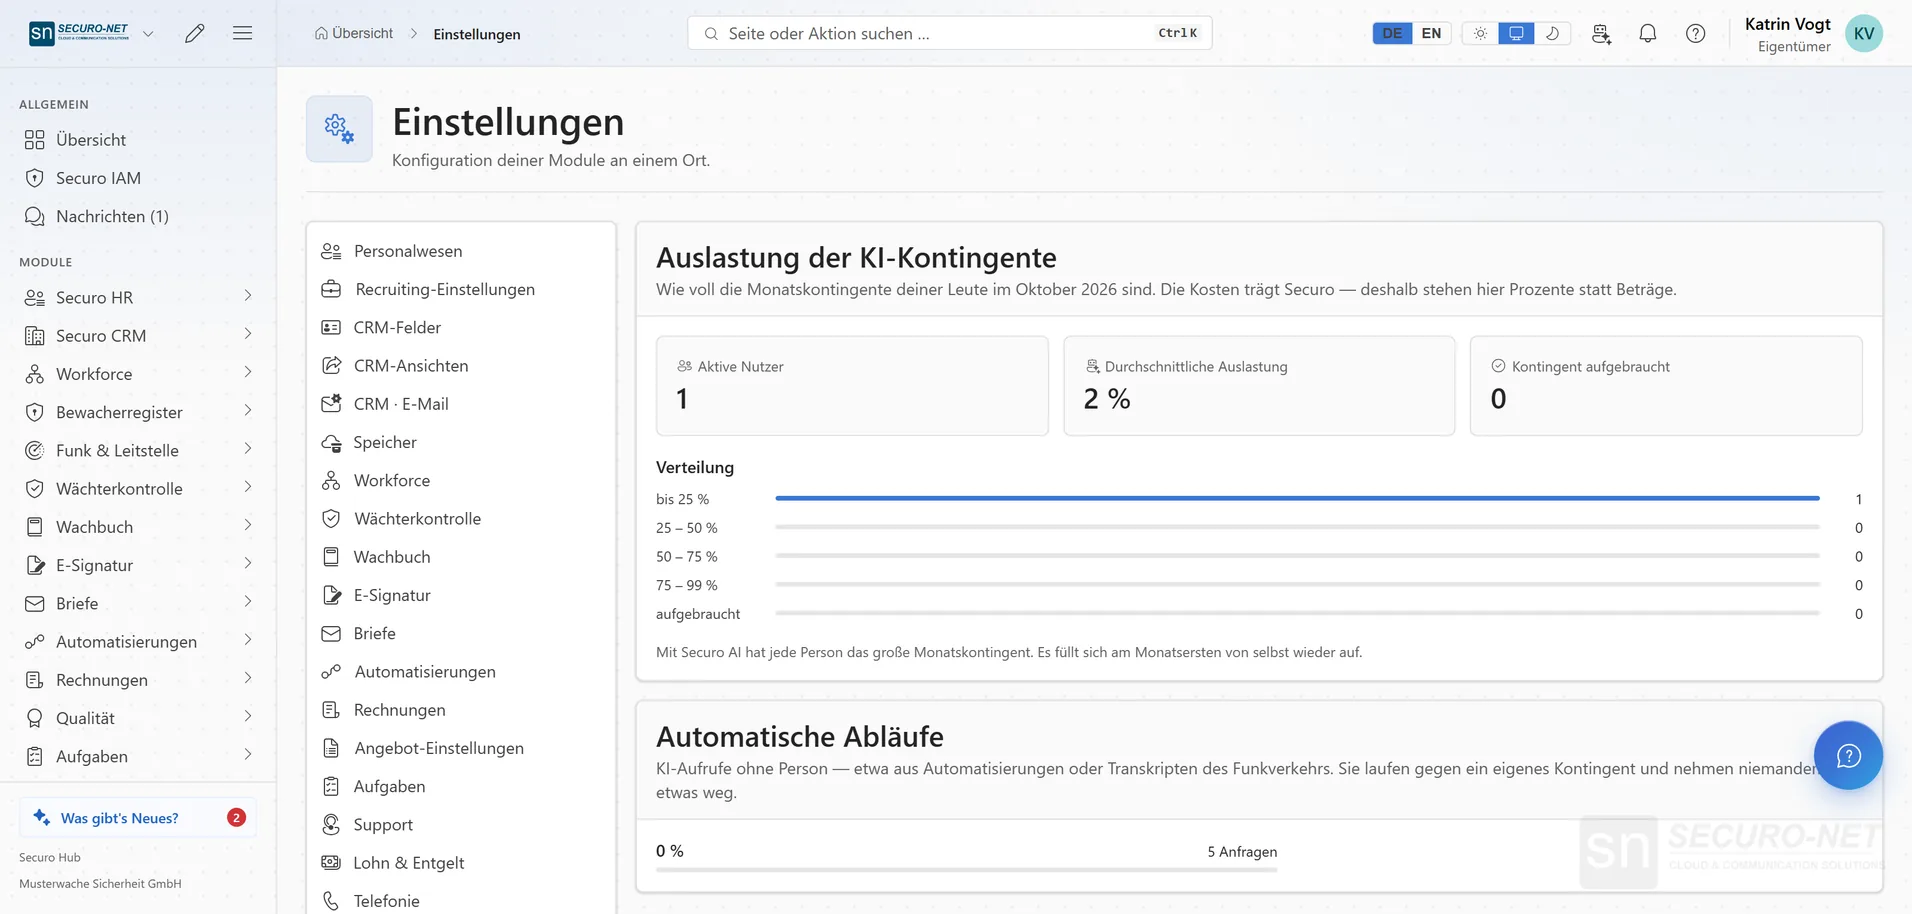Click the Telefonie phone icon
Screen dimensions: 1912x914
coord(331,901)
